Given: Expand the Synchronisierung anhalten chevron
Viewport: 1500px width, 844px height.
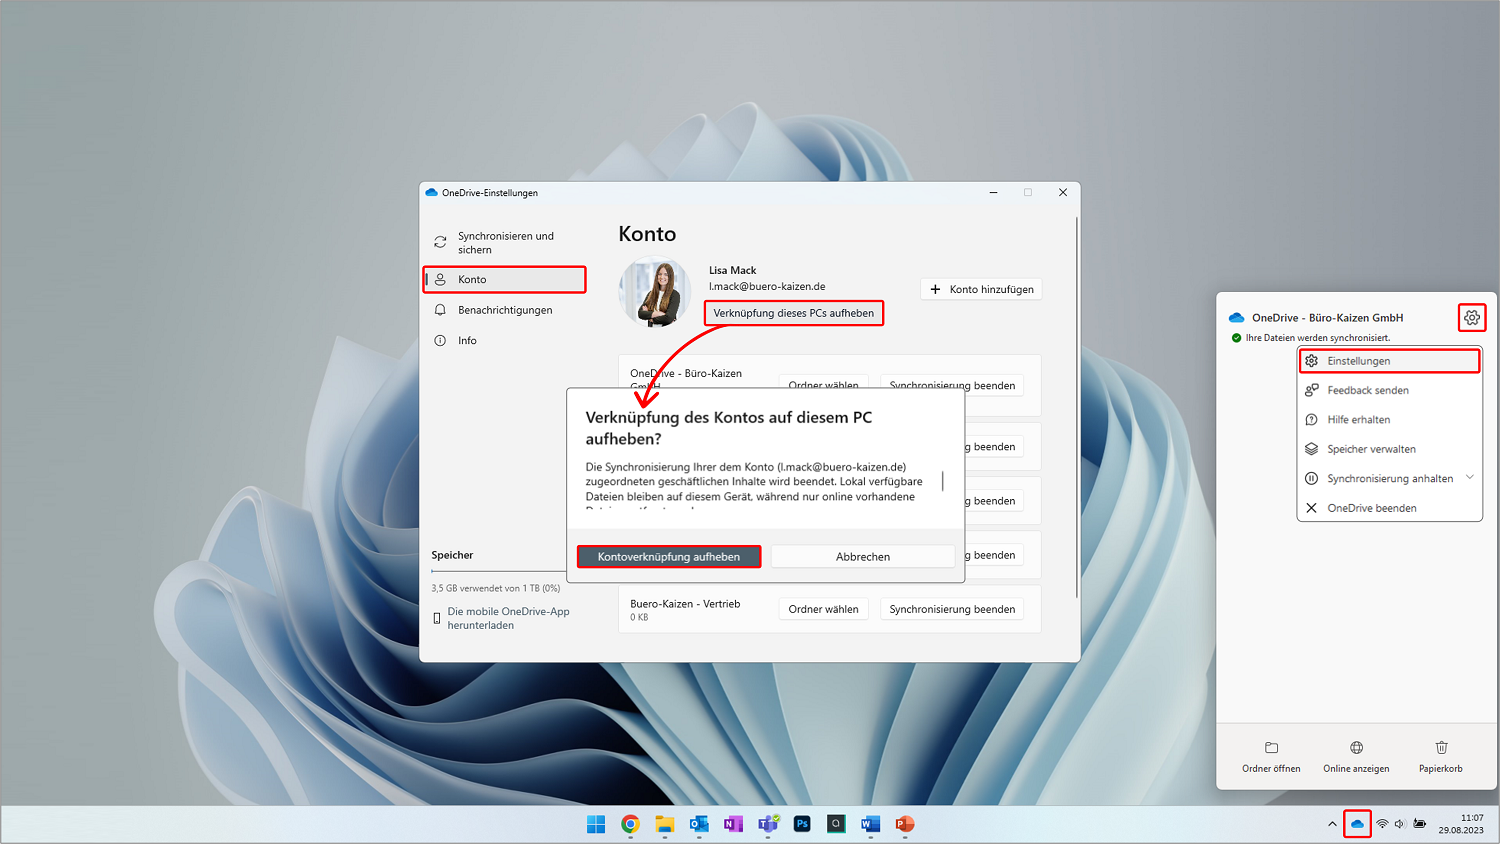Looking at the screenshot, I should click(1470, 478).
